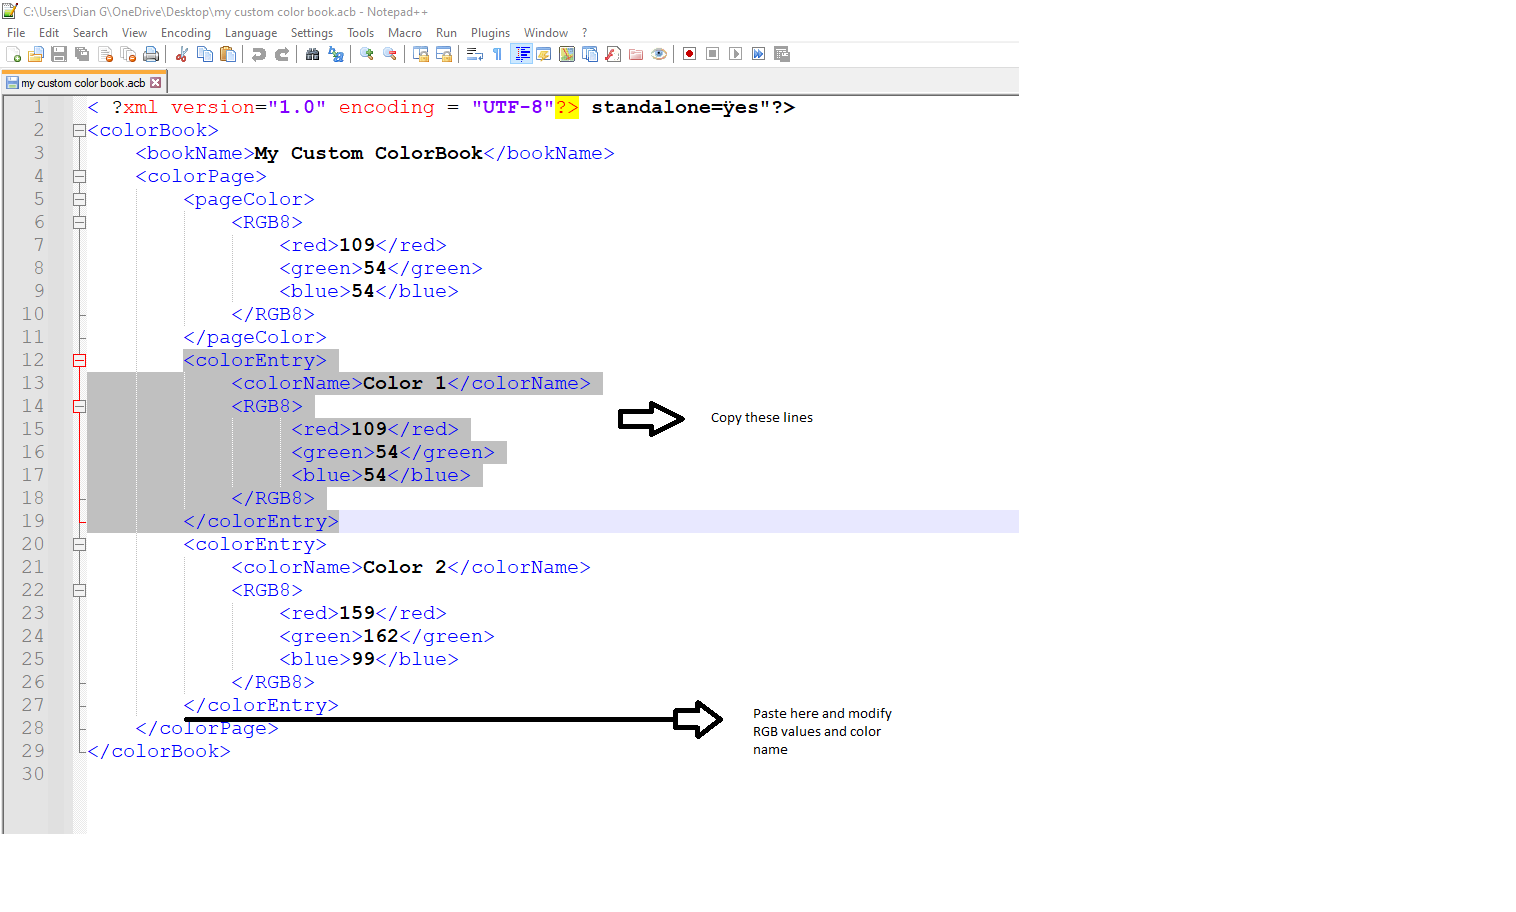This screenshot has width=1516, height=912.
Task: Toggle synchronize horizontal scrolling
Action: pyautogui.click(x=444, y=54)
